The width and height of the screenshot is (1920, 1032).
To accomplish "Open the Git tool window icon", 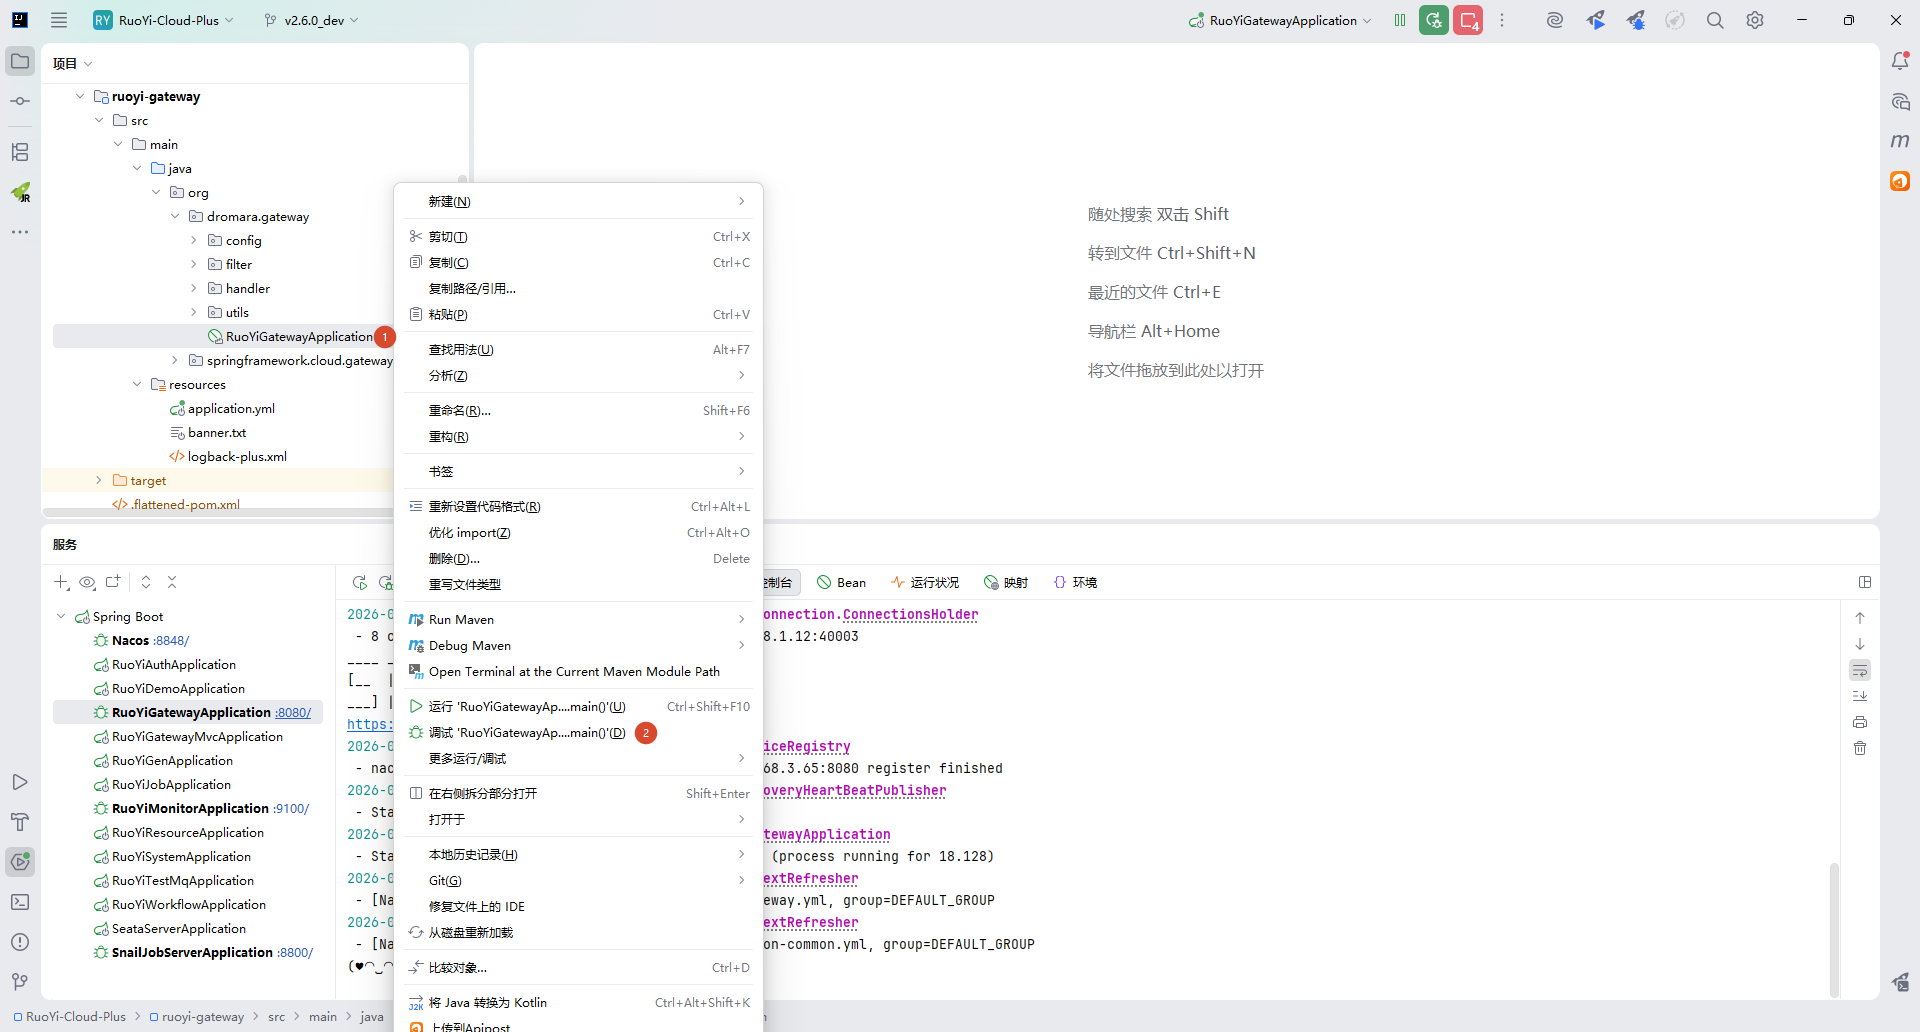I will (20, 982).
